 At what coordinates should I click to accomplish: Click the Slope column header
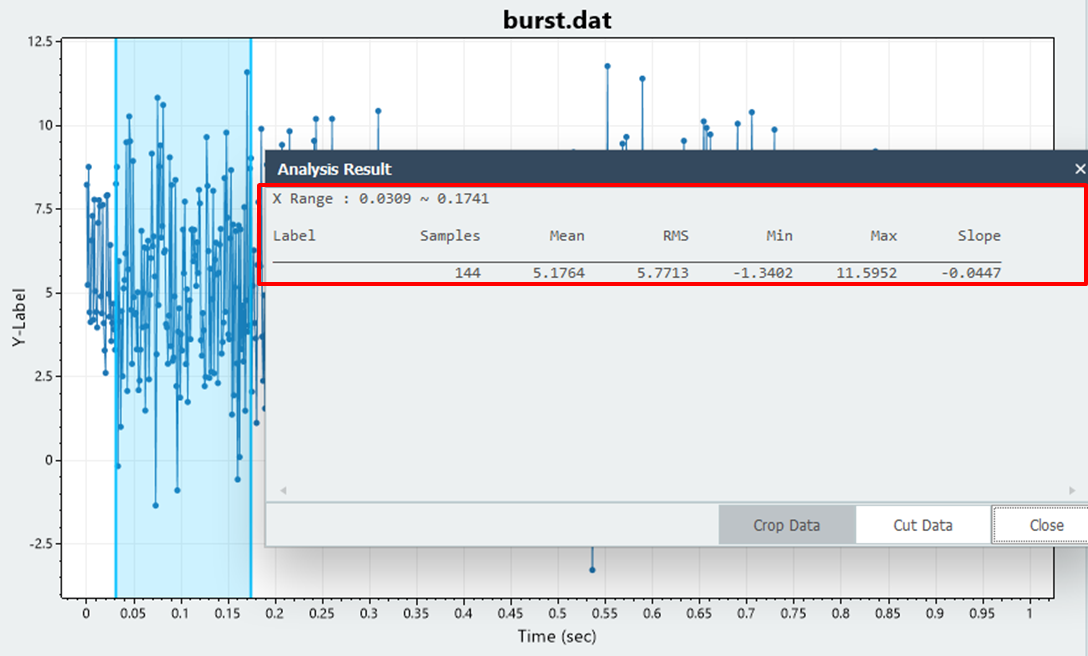pos(979,235)
